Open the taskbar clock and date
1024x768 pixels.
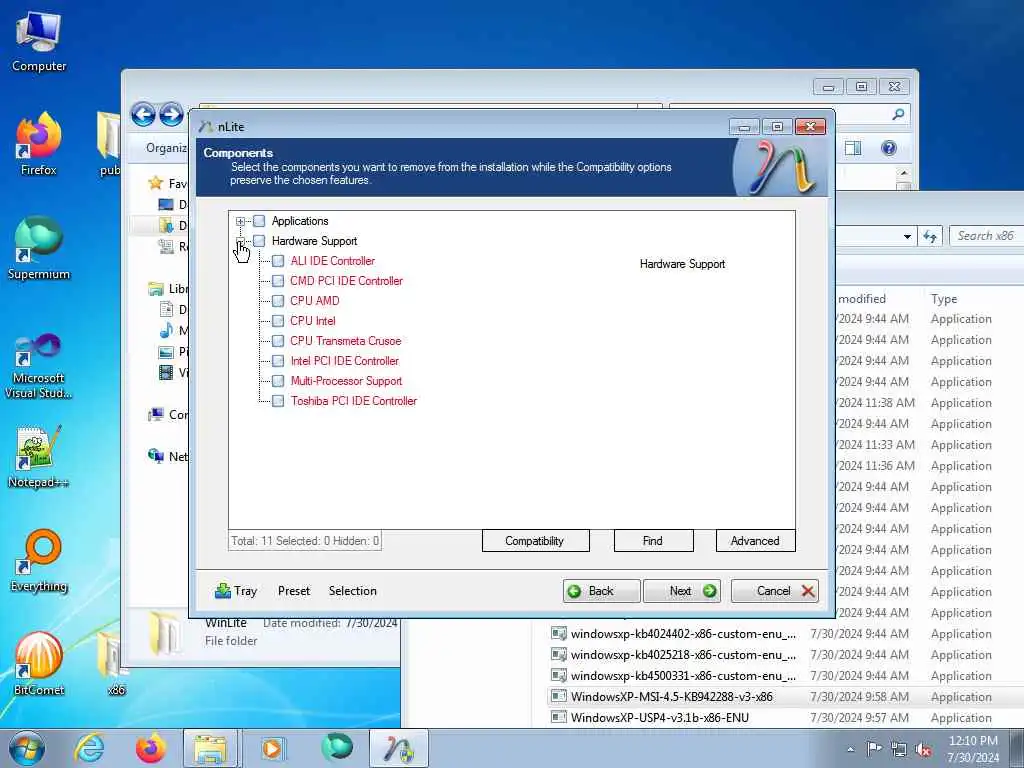(x=973, y=749)
